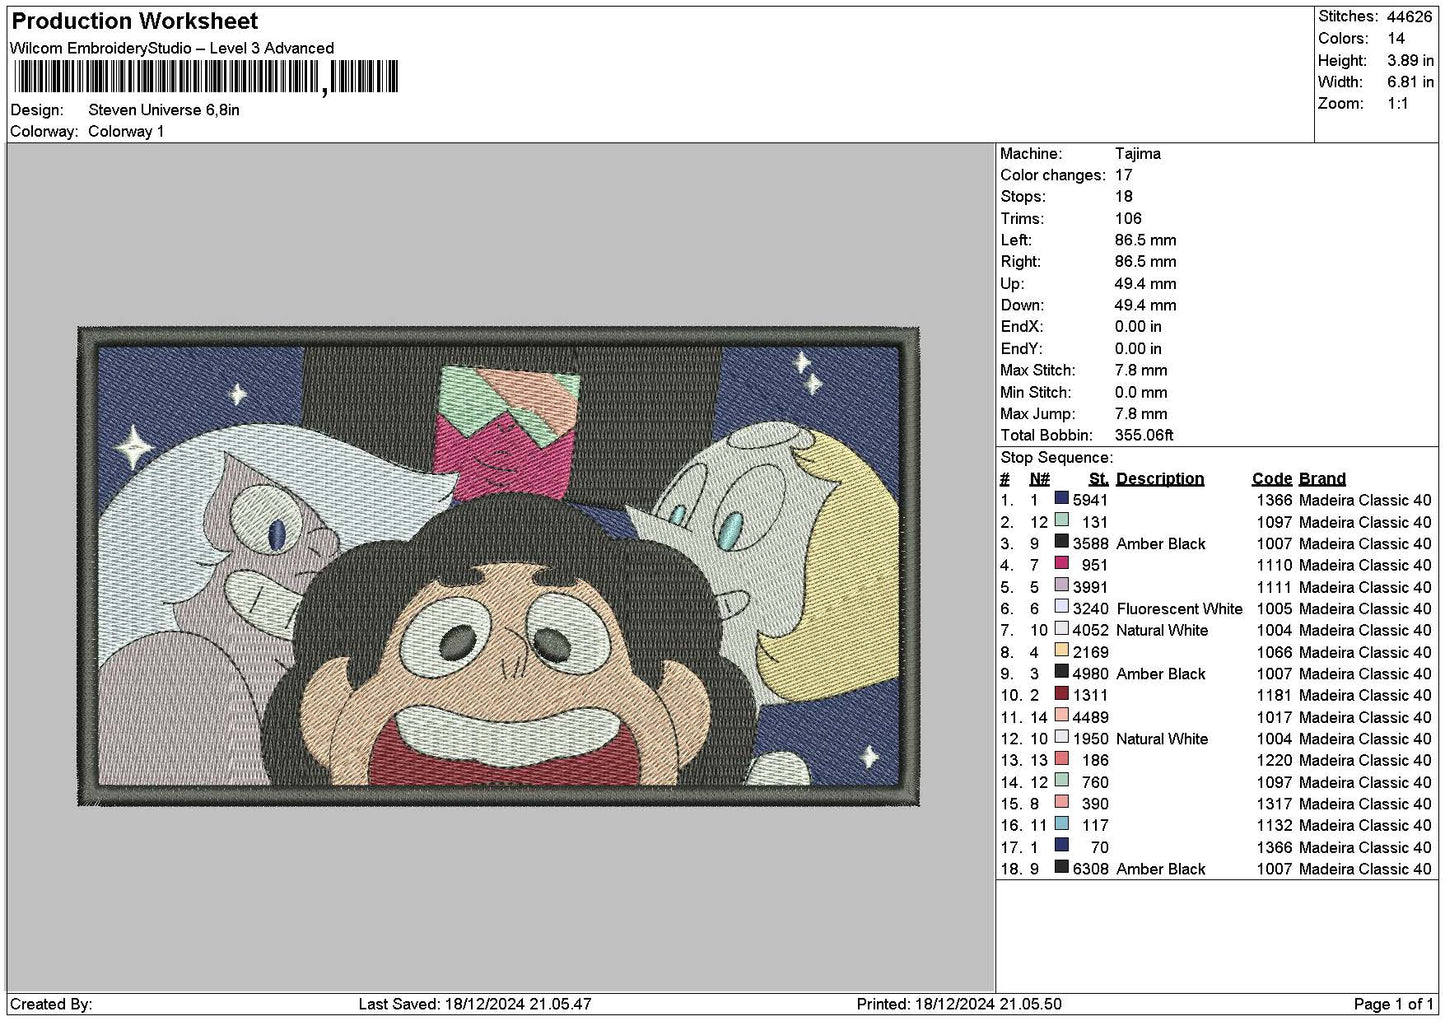Click the Colorway 1 value
1445x1021 pixels.
126,132
